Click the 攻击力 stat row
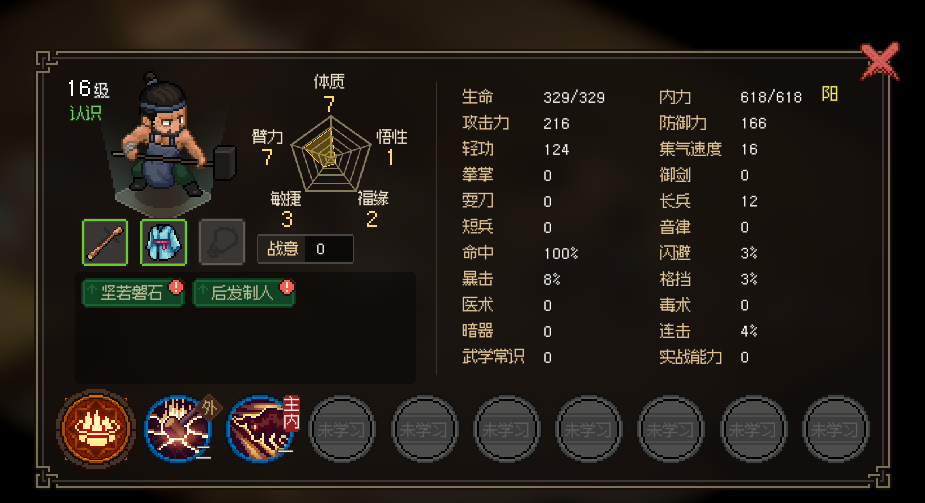Viewport: 925px width, 503px height. (516, 123)
